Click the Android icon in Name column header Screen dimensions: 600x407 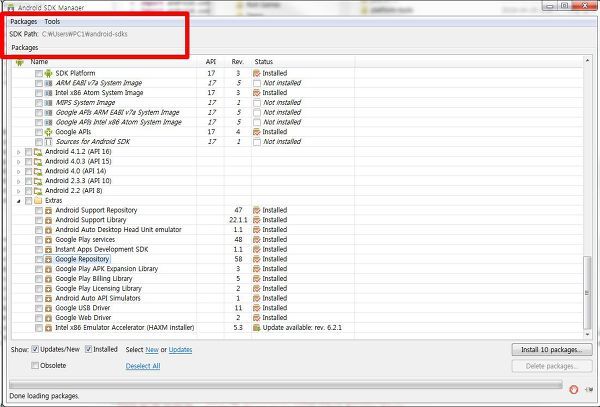[x=20, y=62]
